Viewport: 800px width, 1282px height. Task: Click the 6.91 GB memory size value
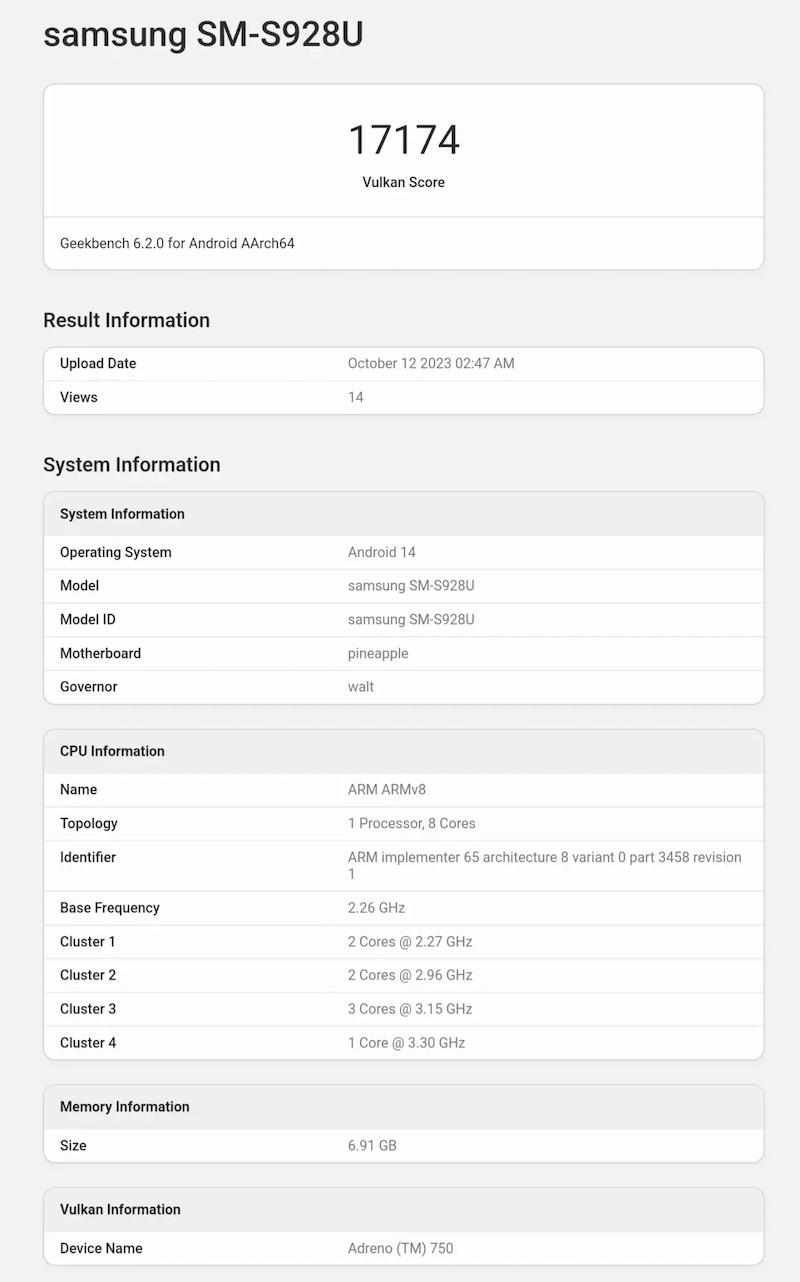coord(372,1145)
